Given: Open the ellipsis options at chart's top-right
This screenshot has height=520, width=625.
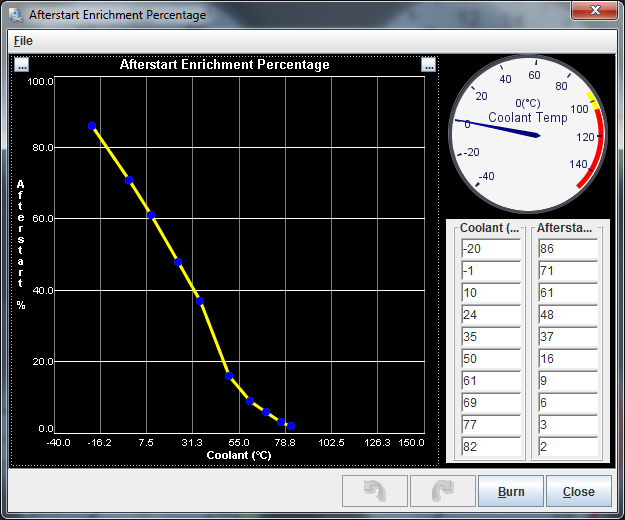Looking at the screenshot, I should click(x=428, y=65).
